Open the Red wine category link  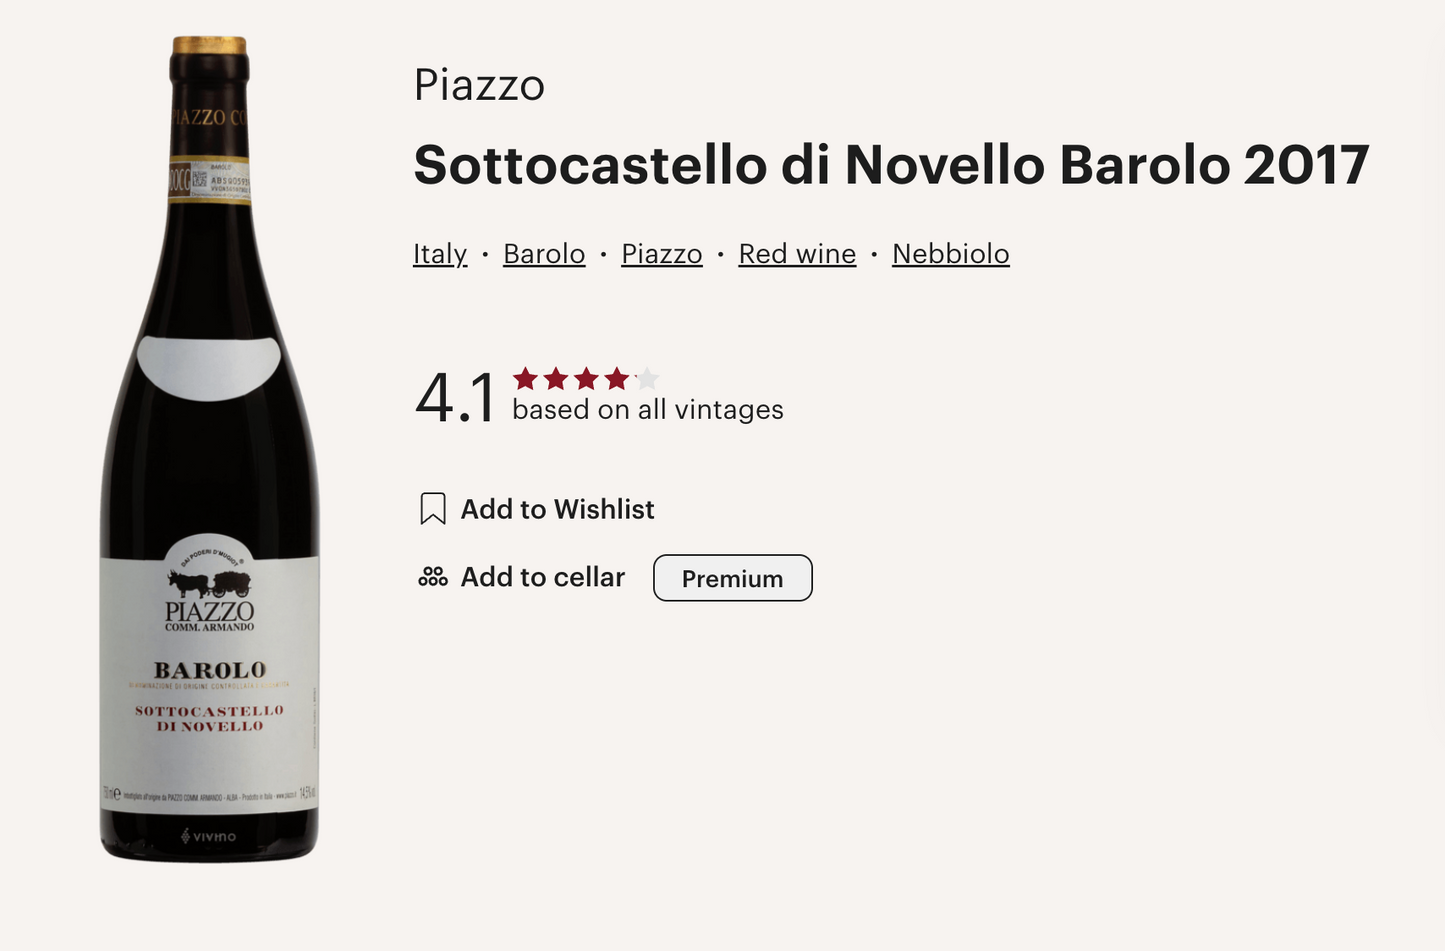[x=796, y=254]
